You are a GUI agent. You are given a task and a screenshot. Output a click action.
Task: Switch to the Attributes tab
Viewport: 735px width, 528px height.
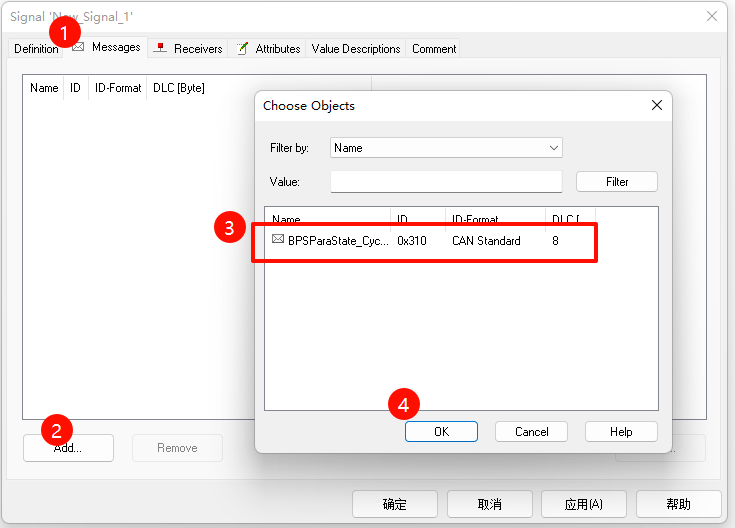(x=268, y=49)
